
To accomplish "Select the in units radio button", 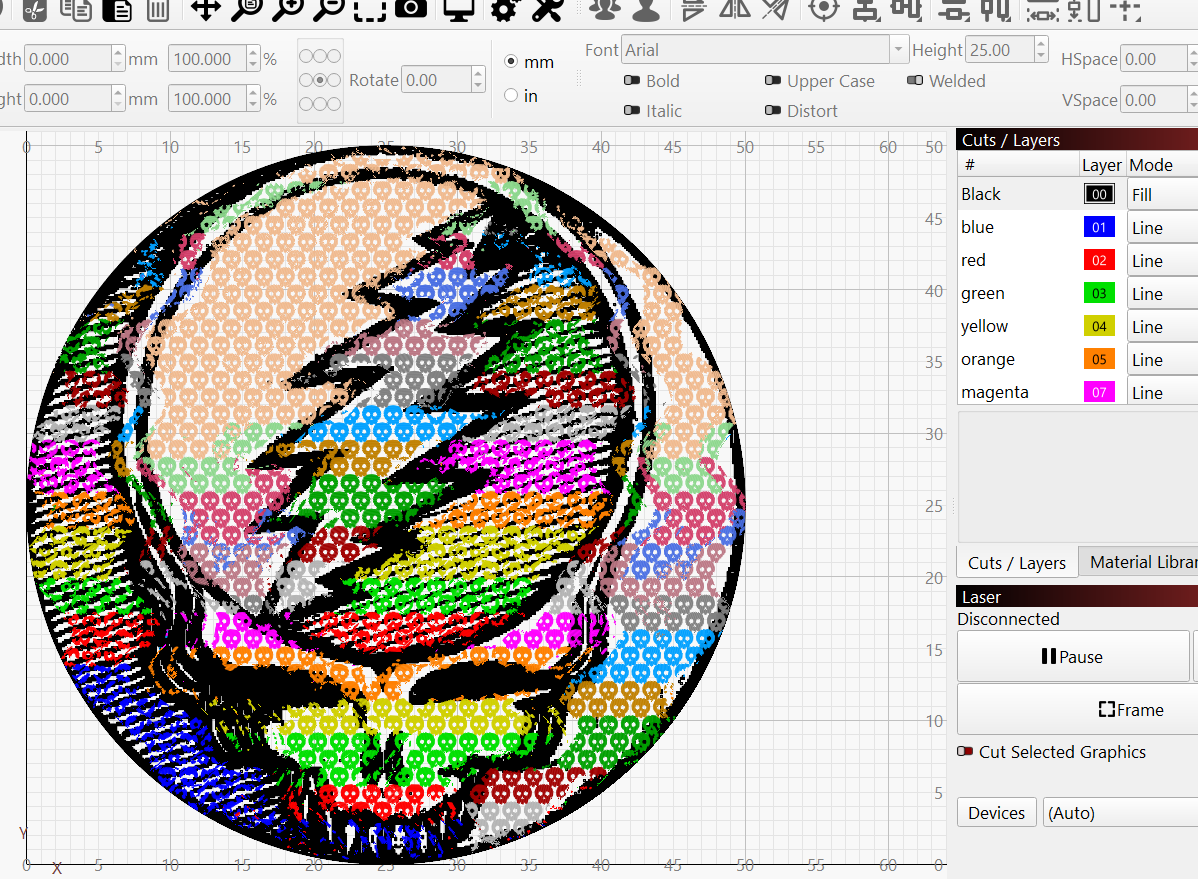I will tap(511, 95).
